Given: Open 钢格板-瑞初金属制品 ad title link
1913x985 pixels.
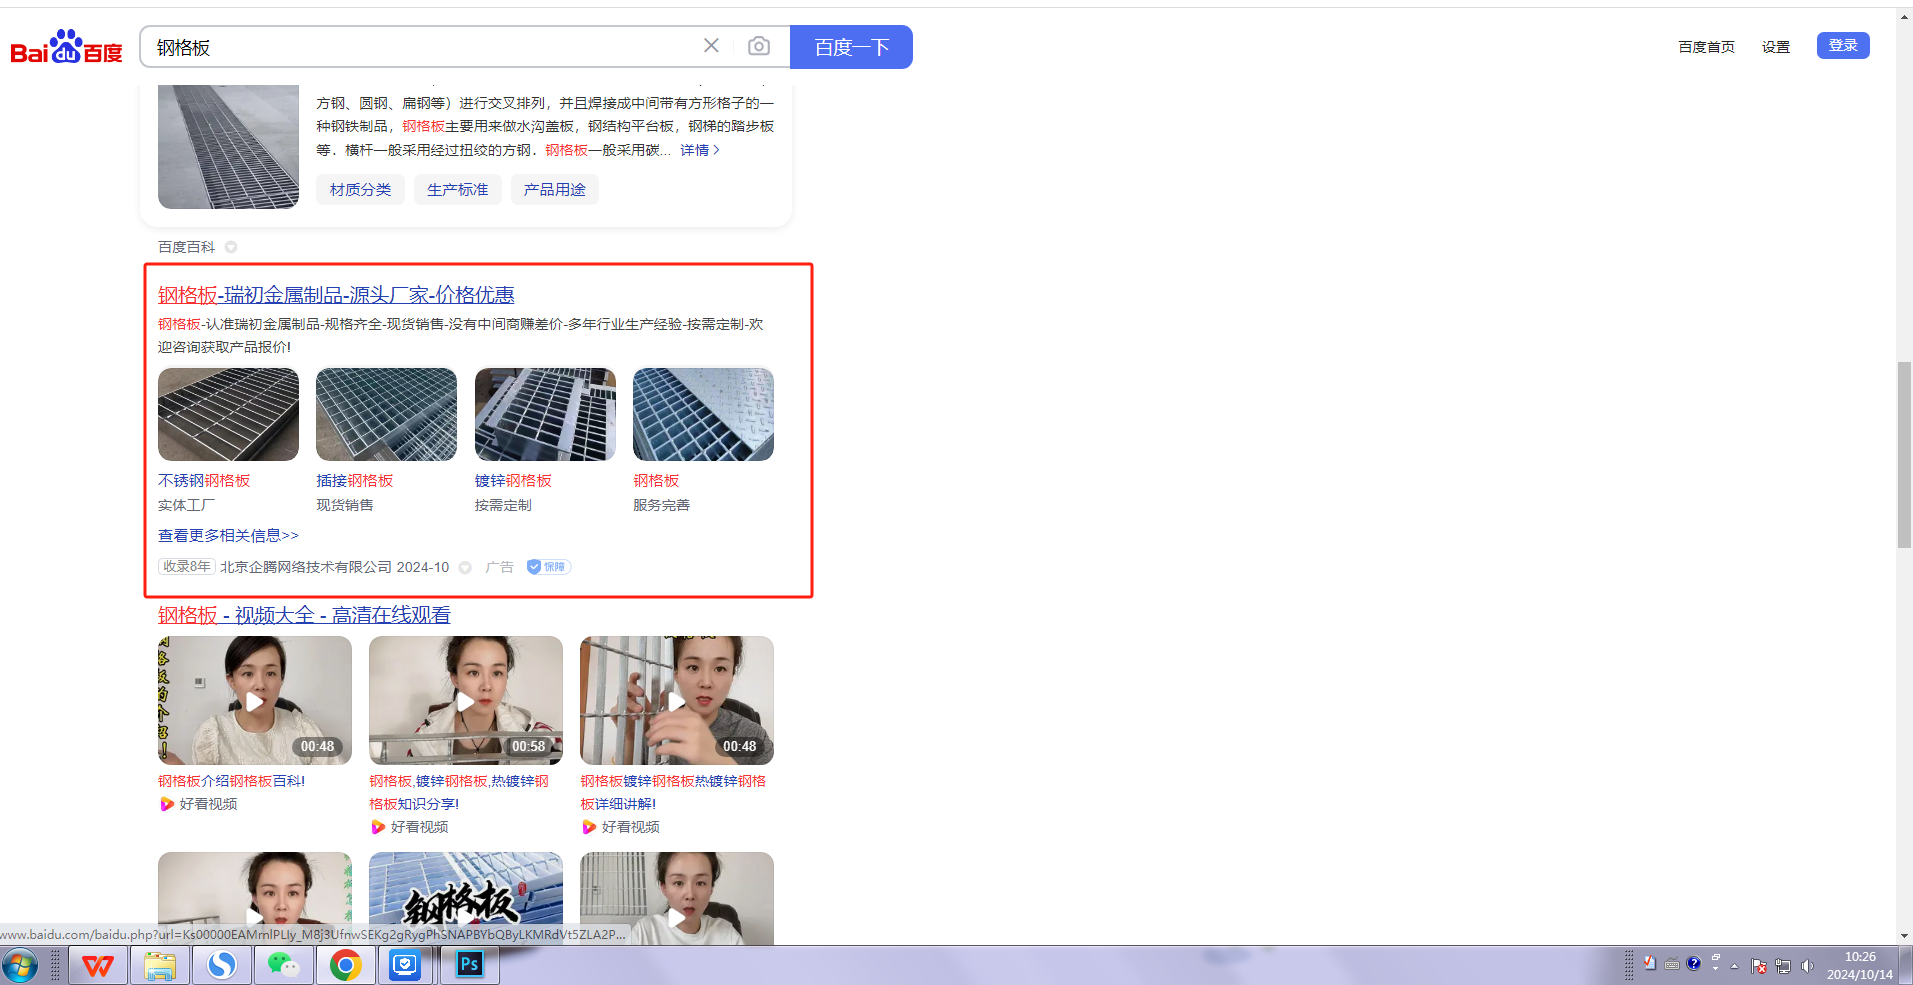Looking at the screenshot, I should tap(336, 295).
